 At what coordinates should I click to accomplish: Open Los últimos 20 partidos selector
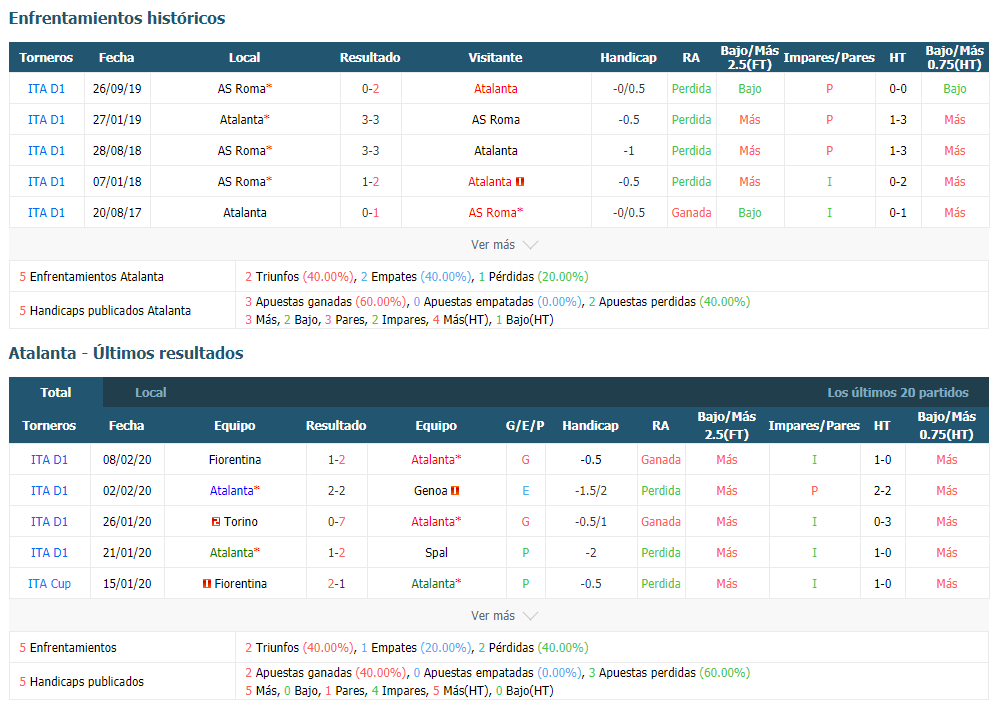(x=898, y=393)
